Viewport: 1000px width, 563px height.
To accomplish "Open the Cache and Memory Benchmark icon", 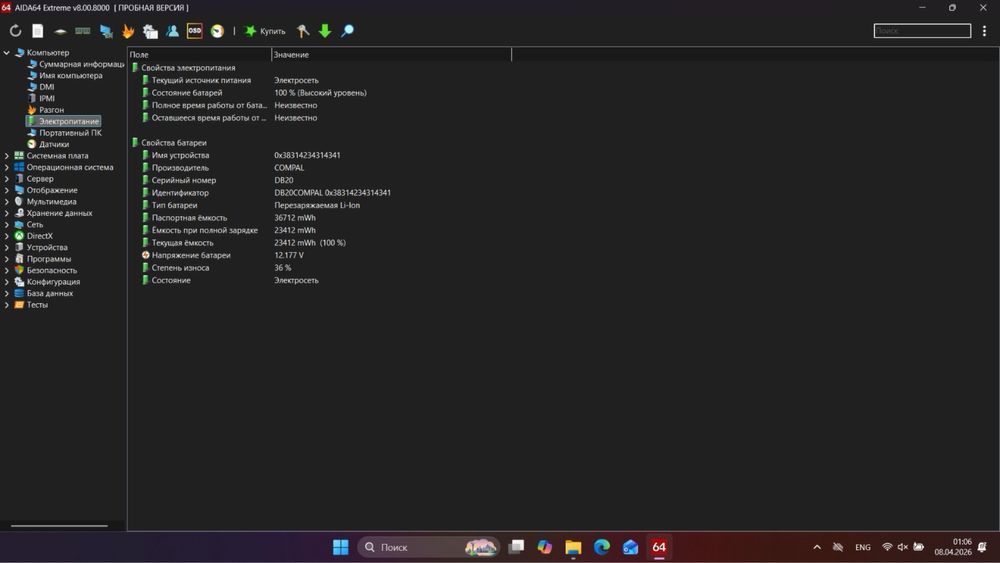I will (83, 31).
